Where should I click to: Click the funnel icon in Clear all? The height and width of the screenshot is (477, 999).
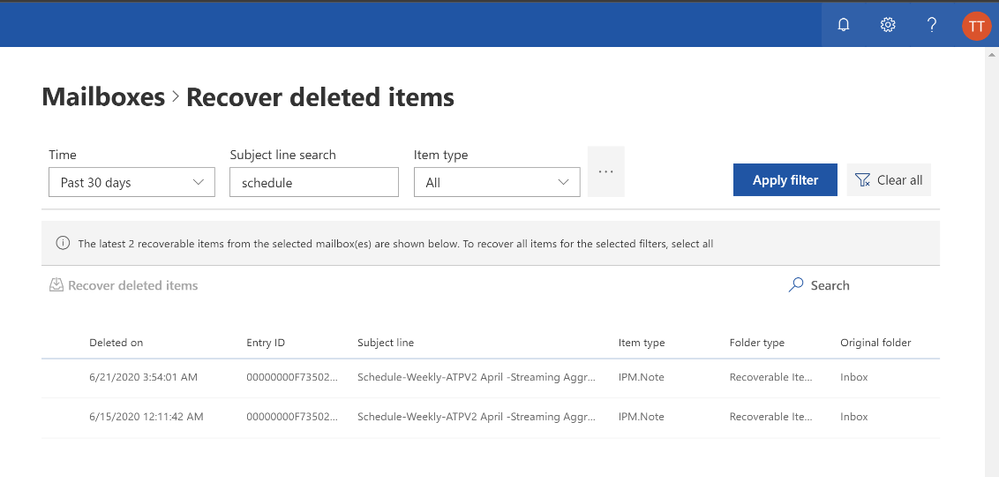863,180
